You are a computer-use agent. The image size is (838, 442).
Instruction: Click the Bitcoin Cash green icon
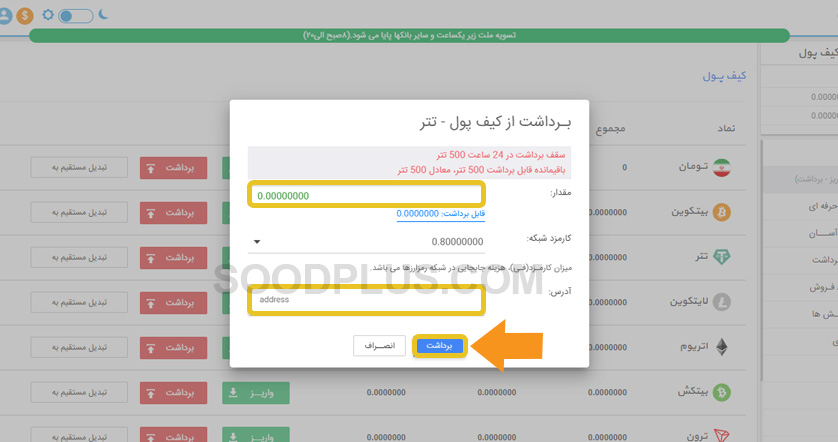tap(721, 392)
